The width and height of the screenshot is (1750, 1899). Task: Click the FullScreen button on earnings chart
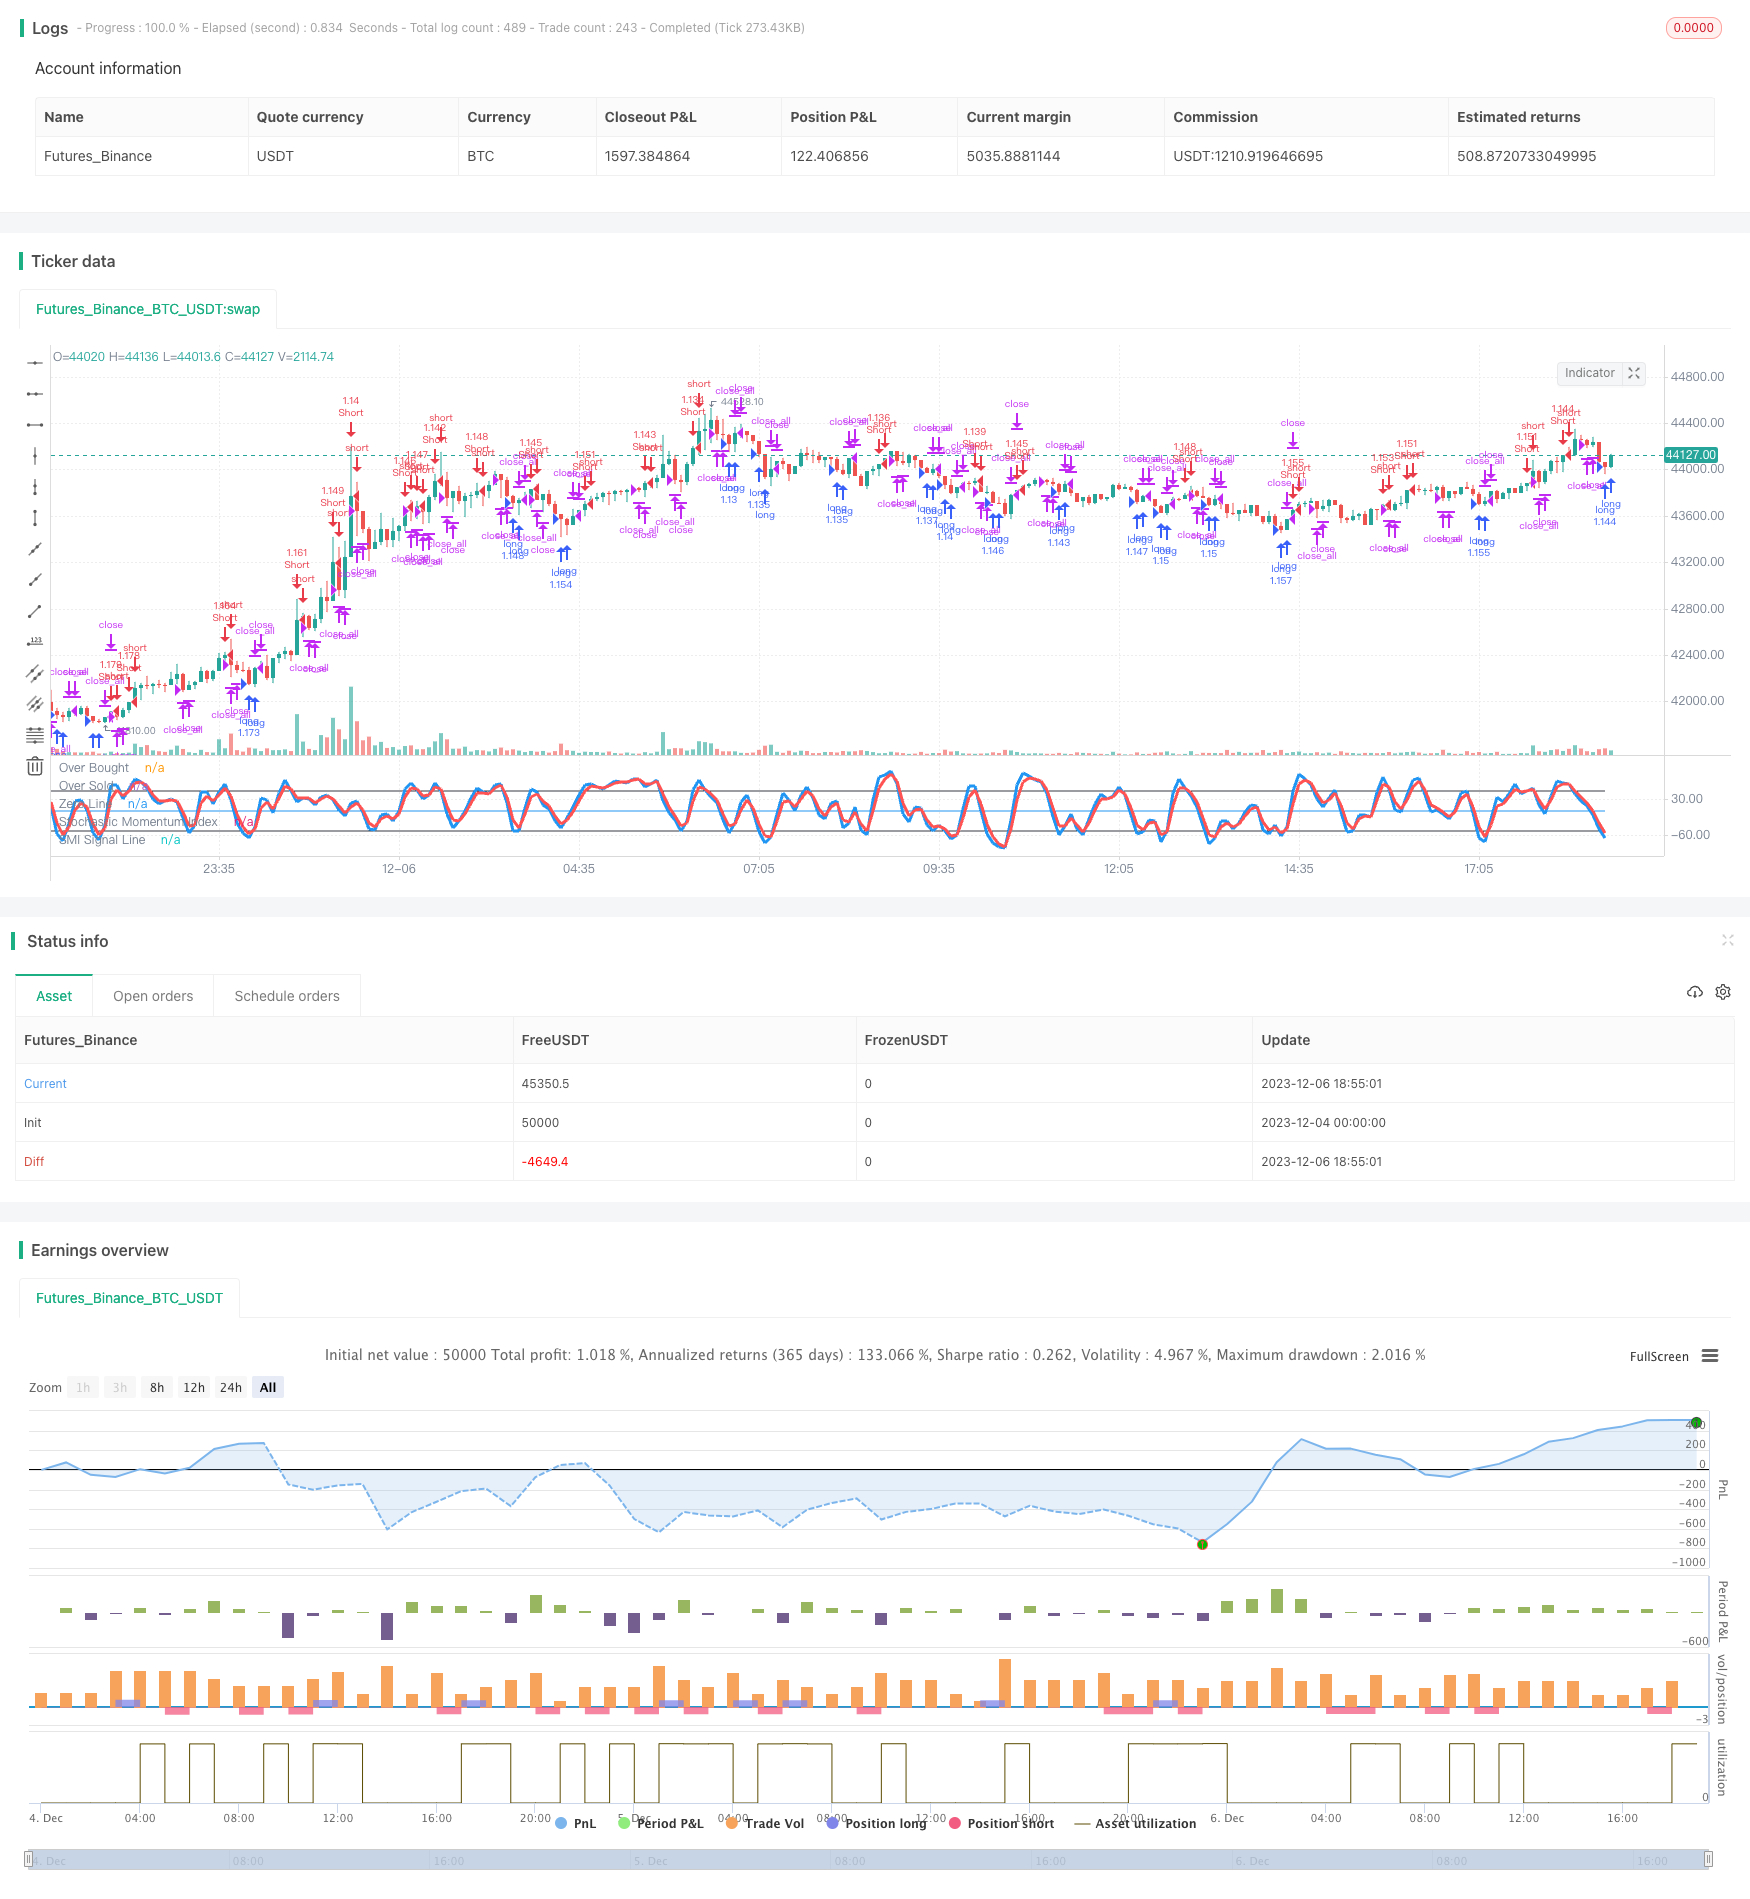click(1659, 1356)
